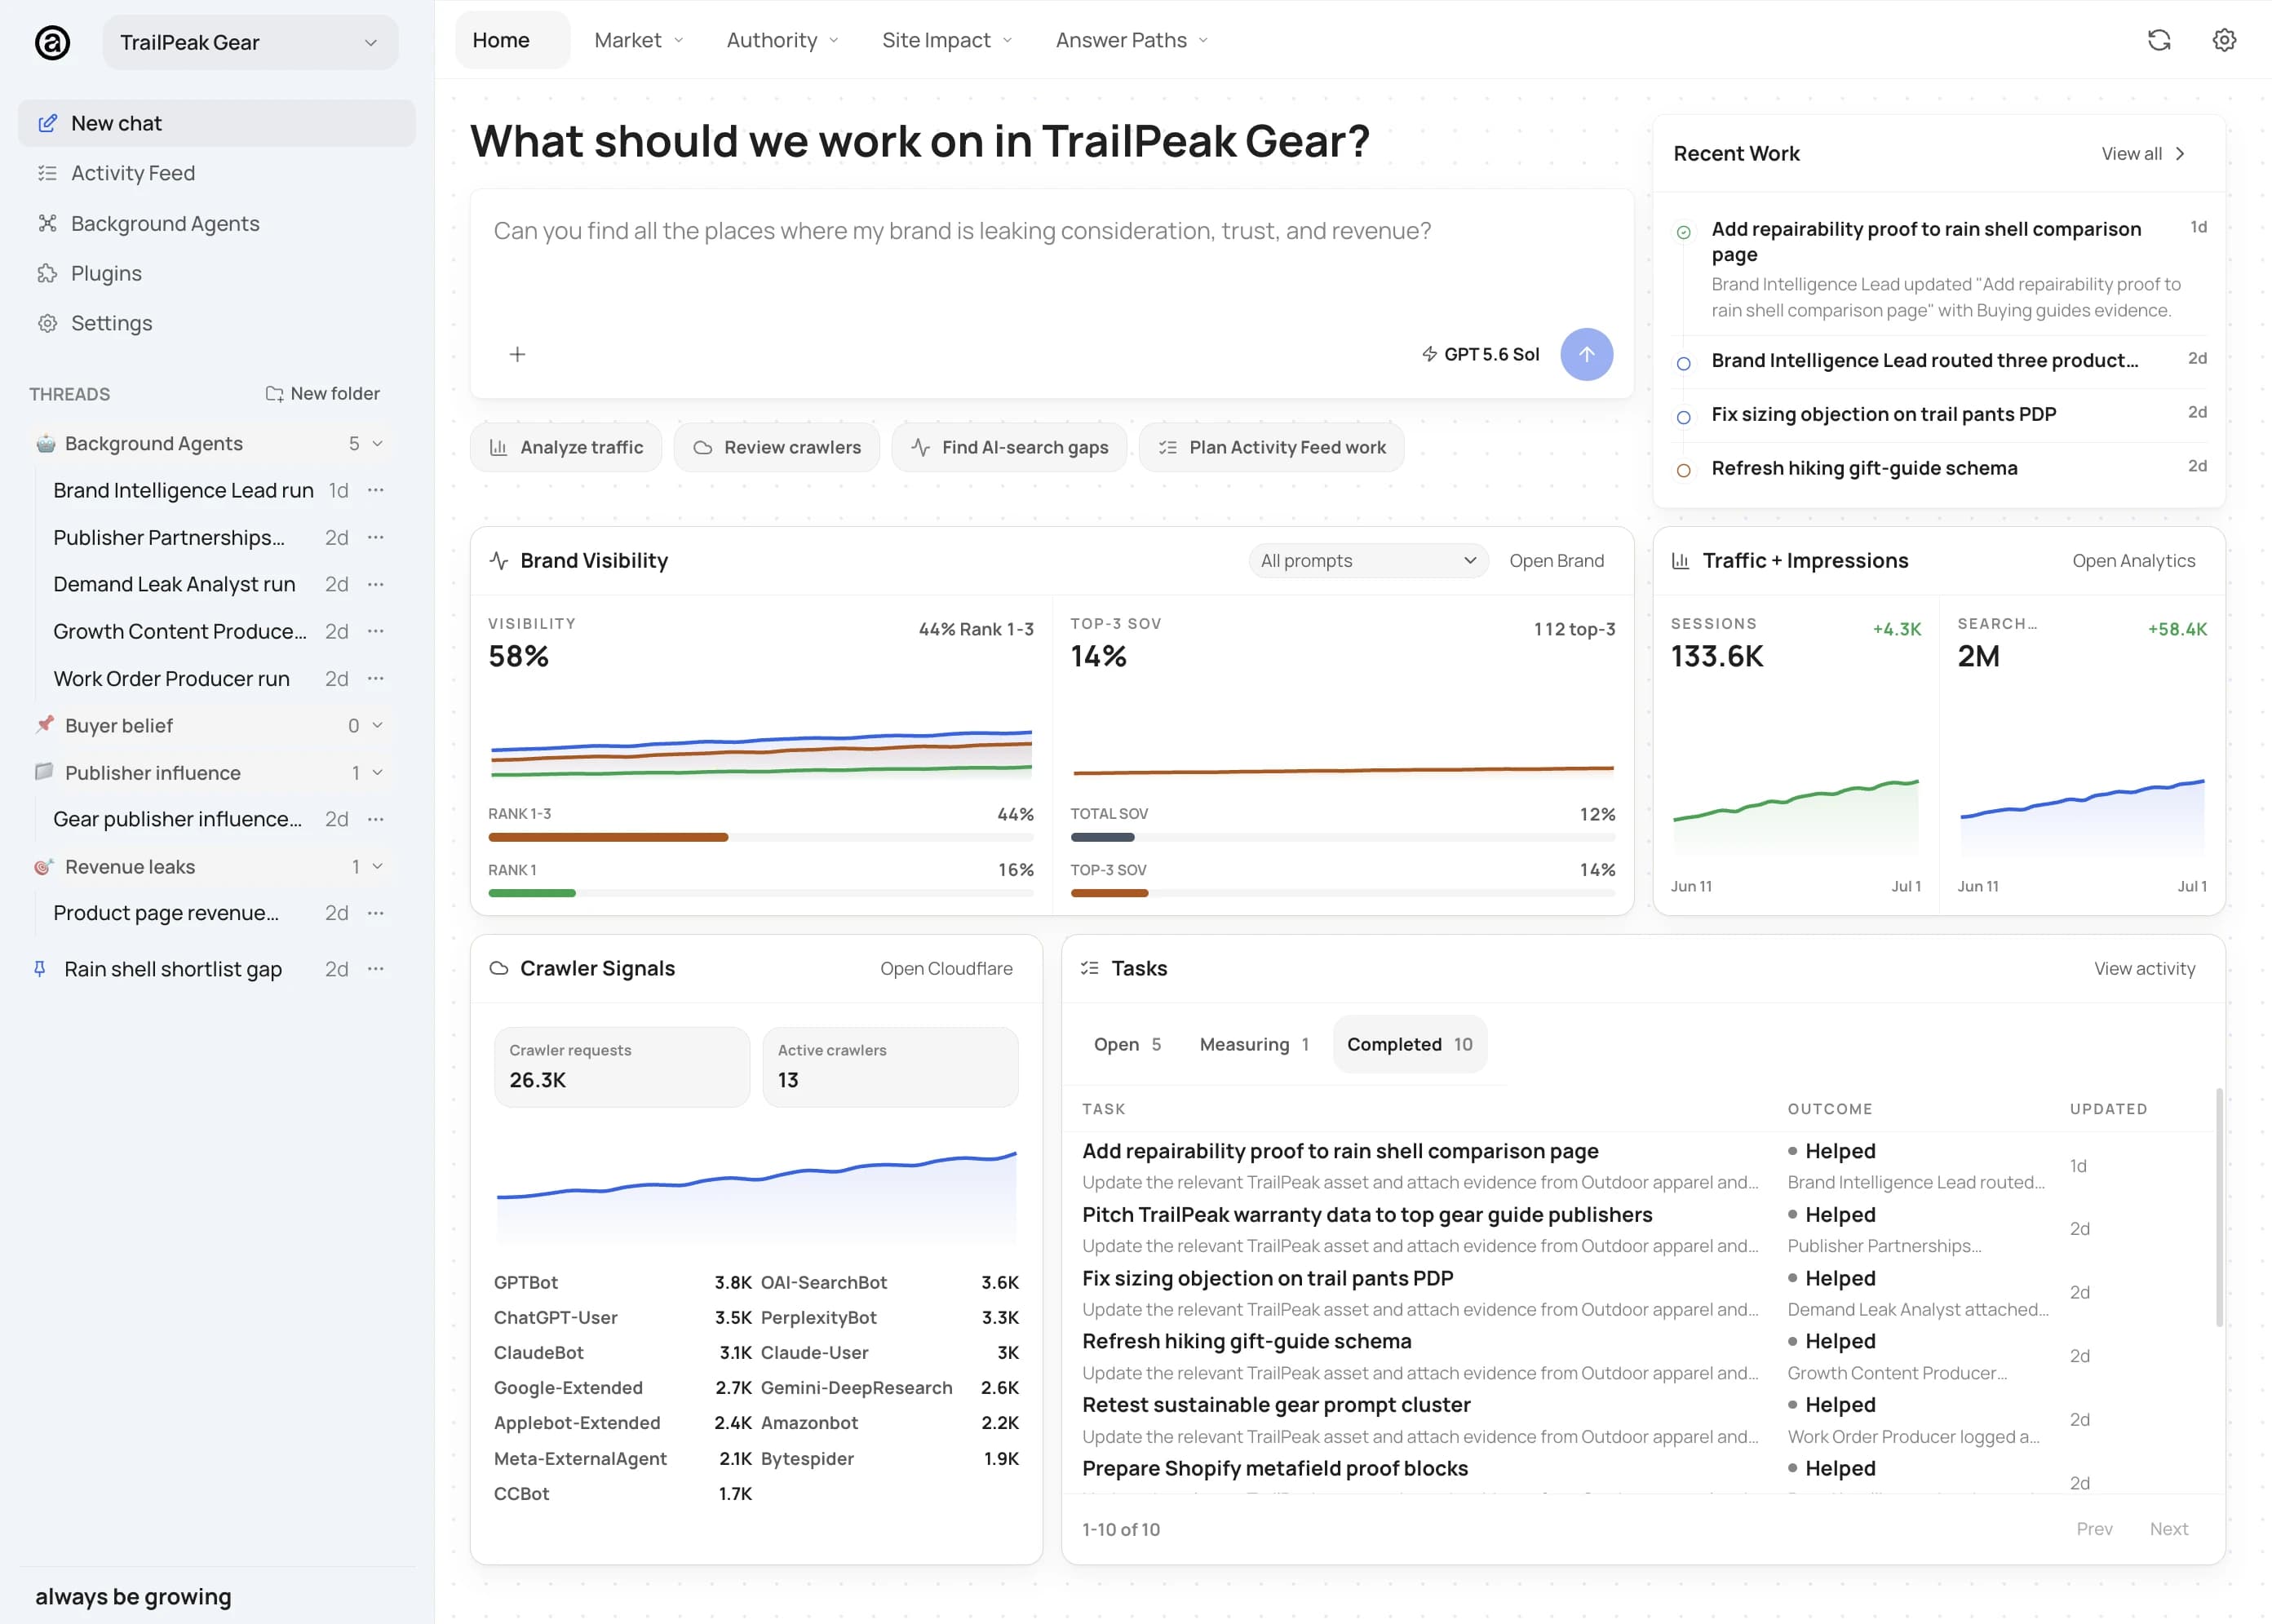The image size is (2272, 1624).
Task: Open three-dot menu for Product page revenue thread
Action: 376,913
